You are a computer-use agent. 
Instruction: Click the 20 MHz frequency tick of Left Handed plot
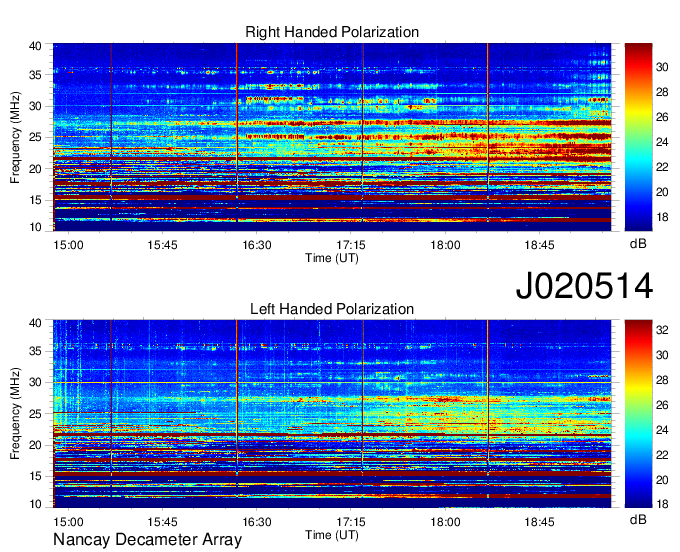tap(35, 445)
